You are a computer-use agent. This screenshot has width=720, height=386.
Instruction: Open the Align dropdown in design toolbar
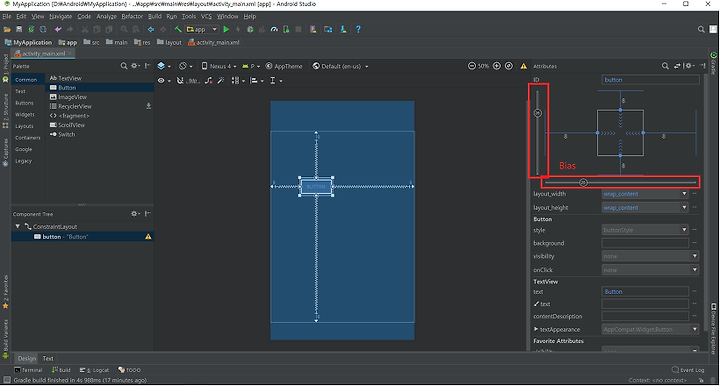click(256, 81)
